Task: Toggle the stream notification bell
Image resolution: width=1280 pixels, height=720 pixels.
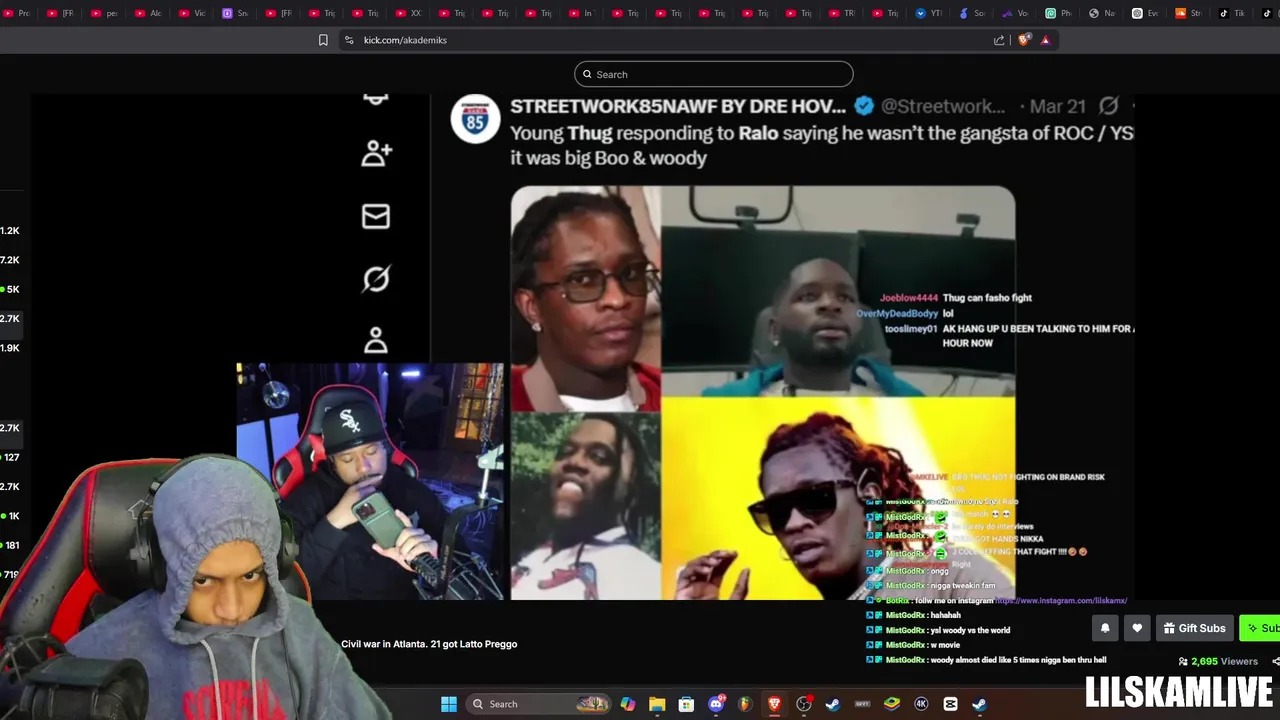Action: point(1105,628)
